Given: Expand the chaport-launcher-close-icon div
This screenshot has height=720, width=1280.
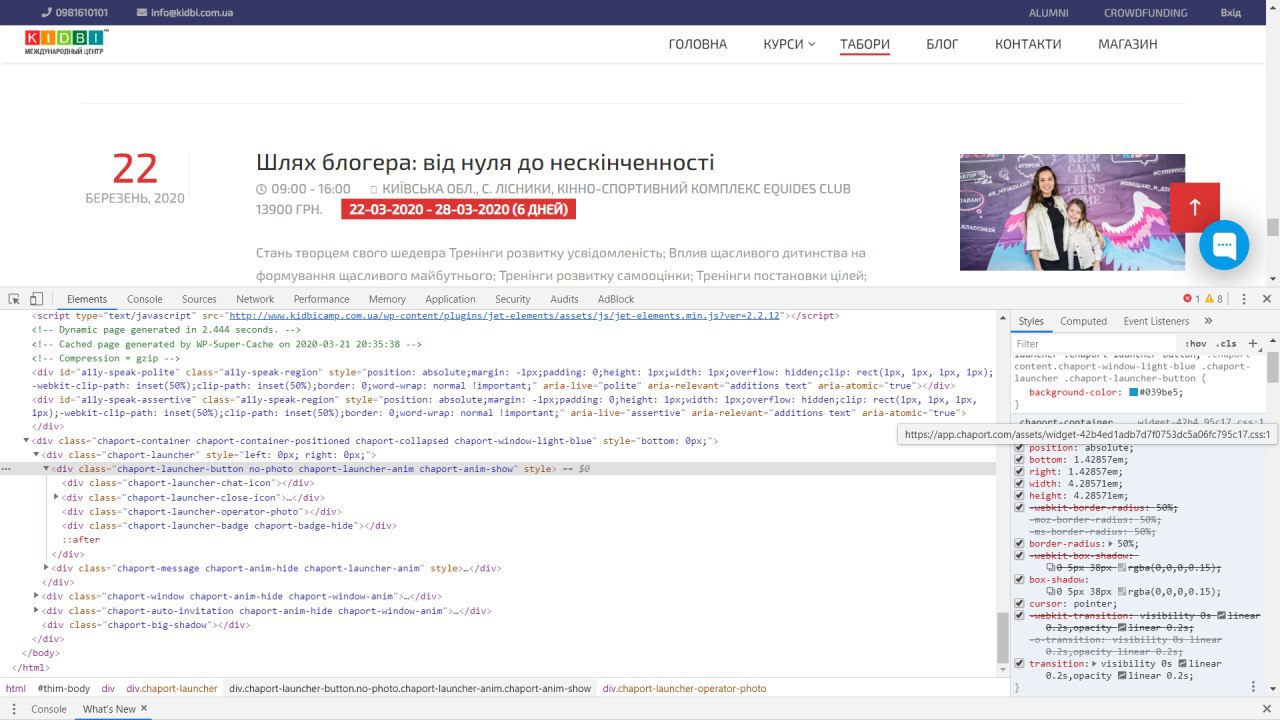Looking at the screenshot, I should point(56,497).
